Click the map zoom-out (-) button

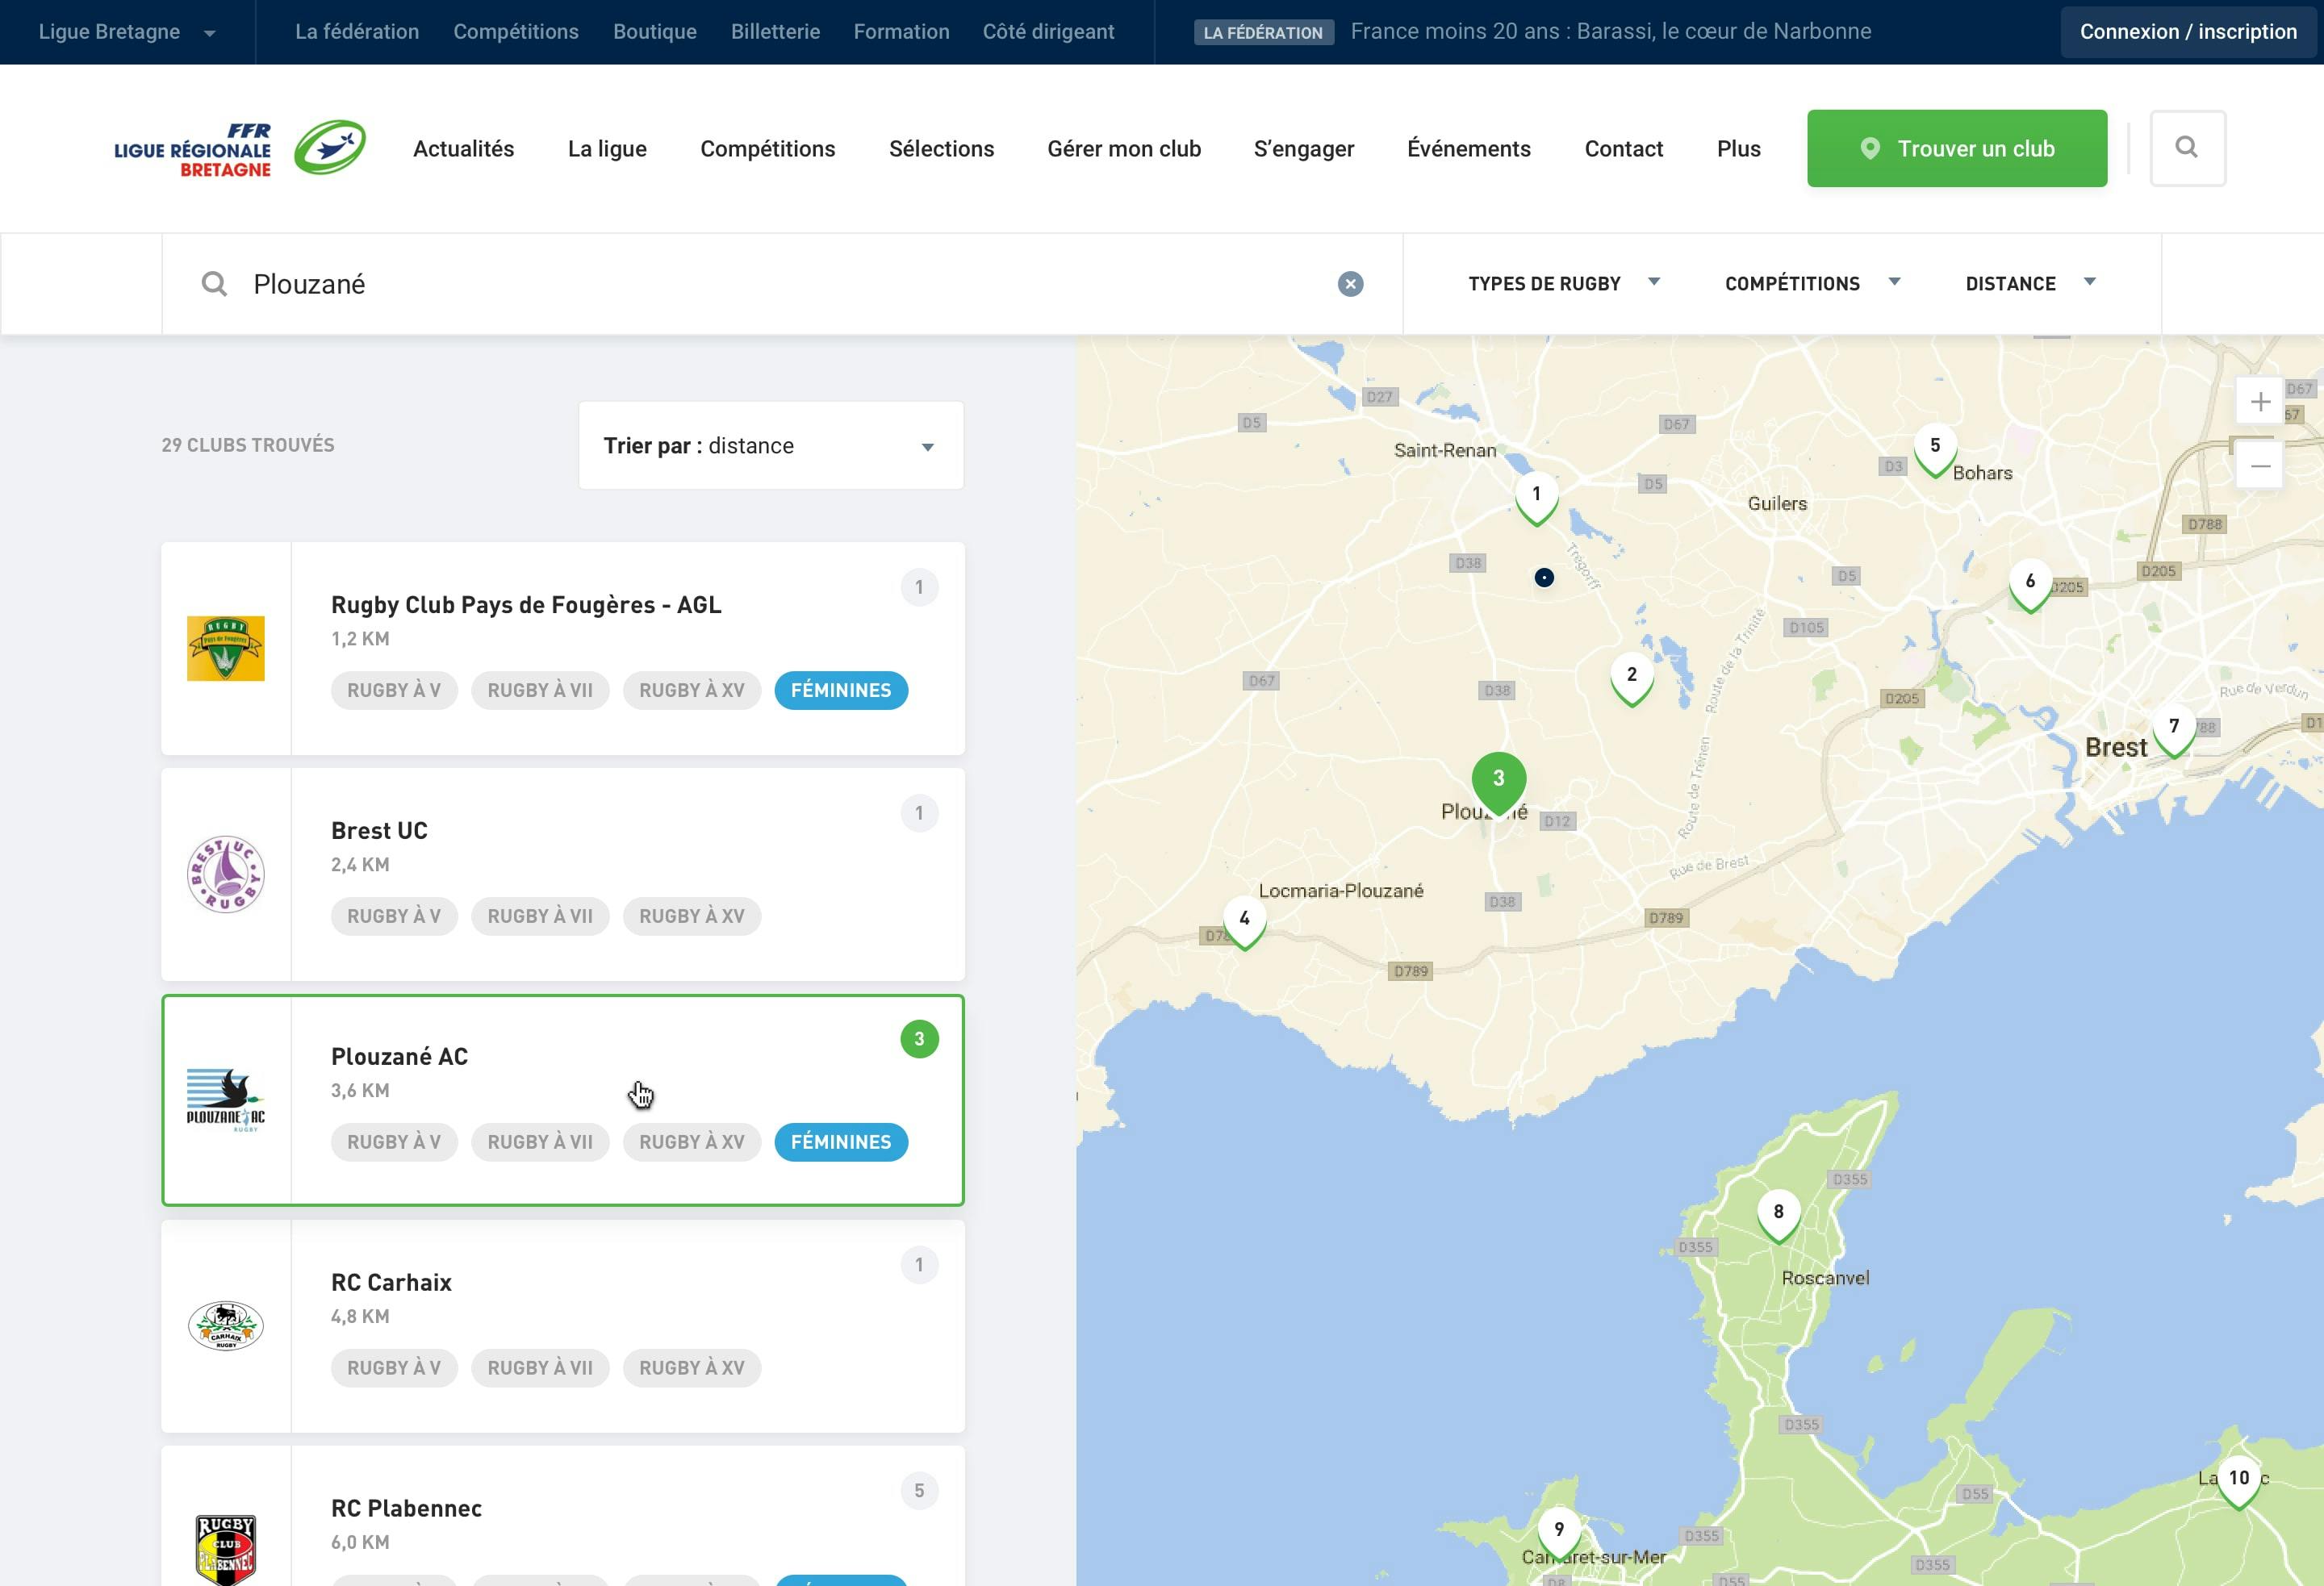pos(2259,466)
